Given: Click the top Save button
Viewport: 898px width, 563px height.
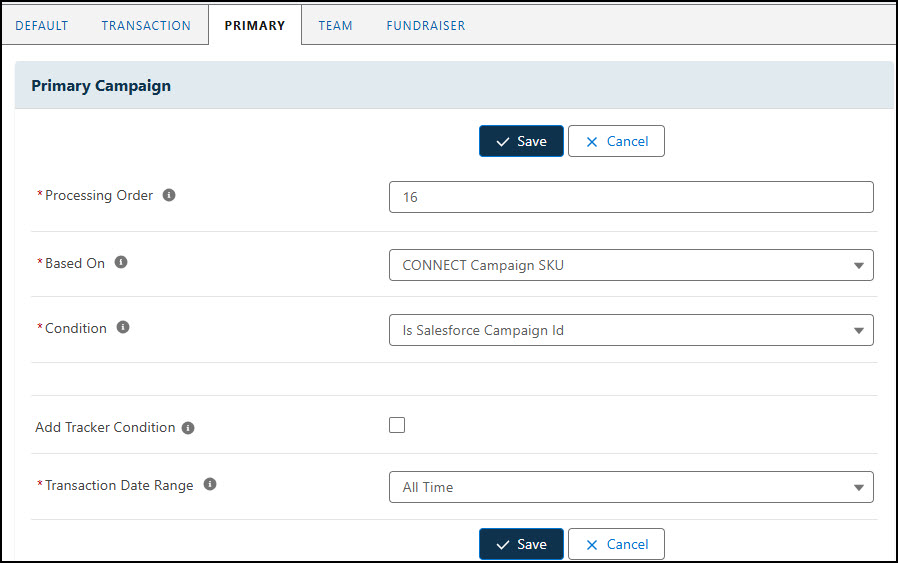Looking at the screenshot, I should click(x=521, y=141).
